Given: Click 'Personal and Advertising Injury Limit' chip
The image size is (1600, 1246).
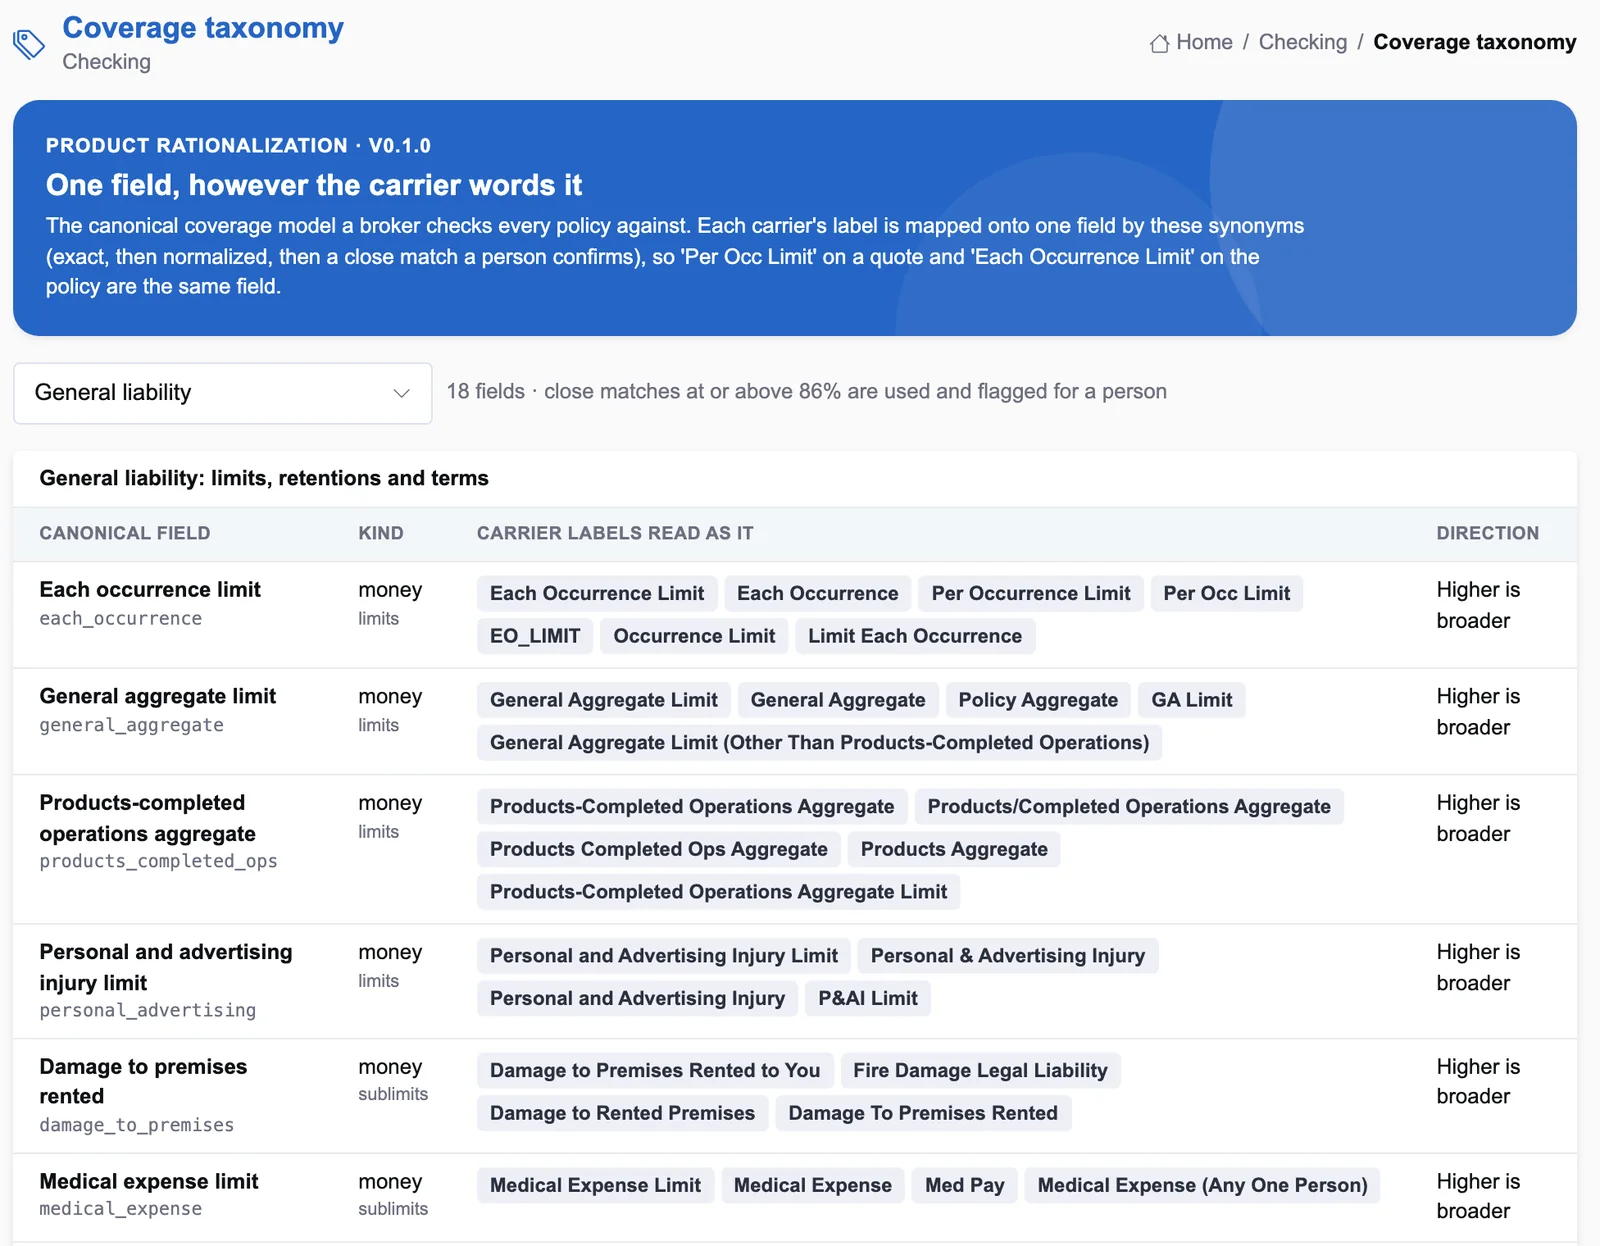Looking at the screenshot, I should [664, 956].
